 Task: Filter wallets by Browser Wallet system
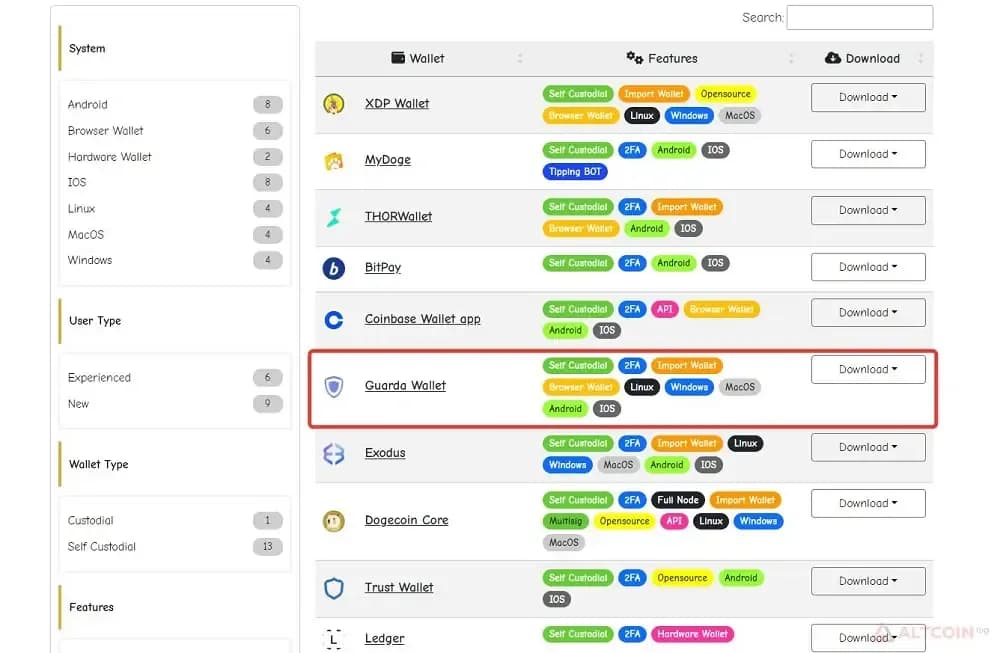[174, 131]
